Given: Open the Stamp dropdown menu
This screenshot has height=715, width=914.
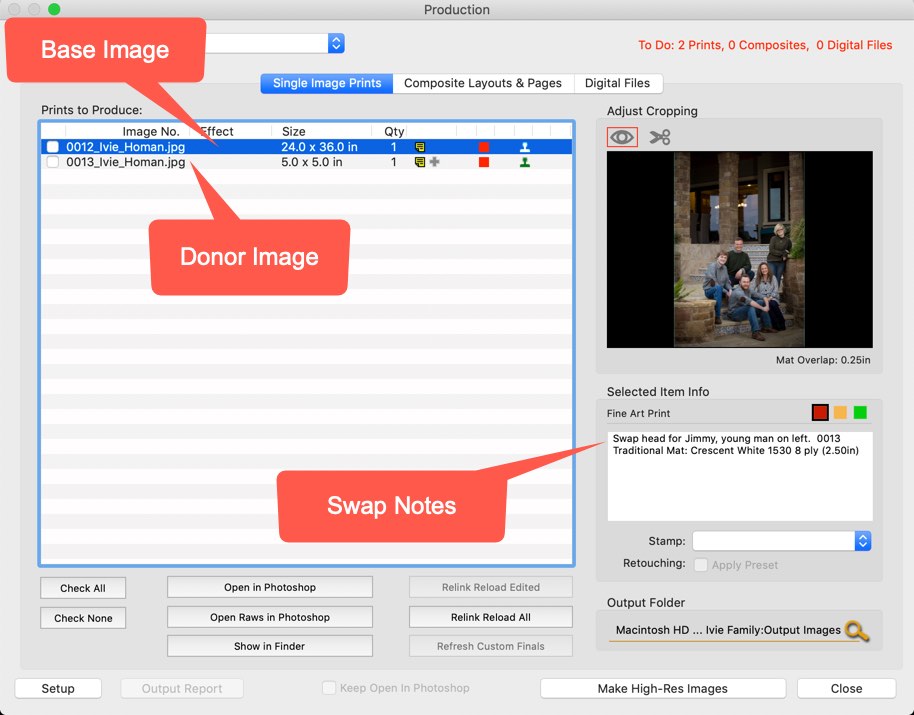Looking at the screenshot, I should click(x=862, y=541).
